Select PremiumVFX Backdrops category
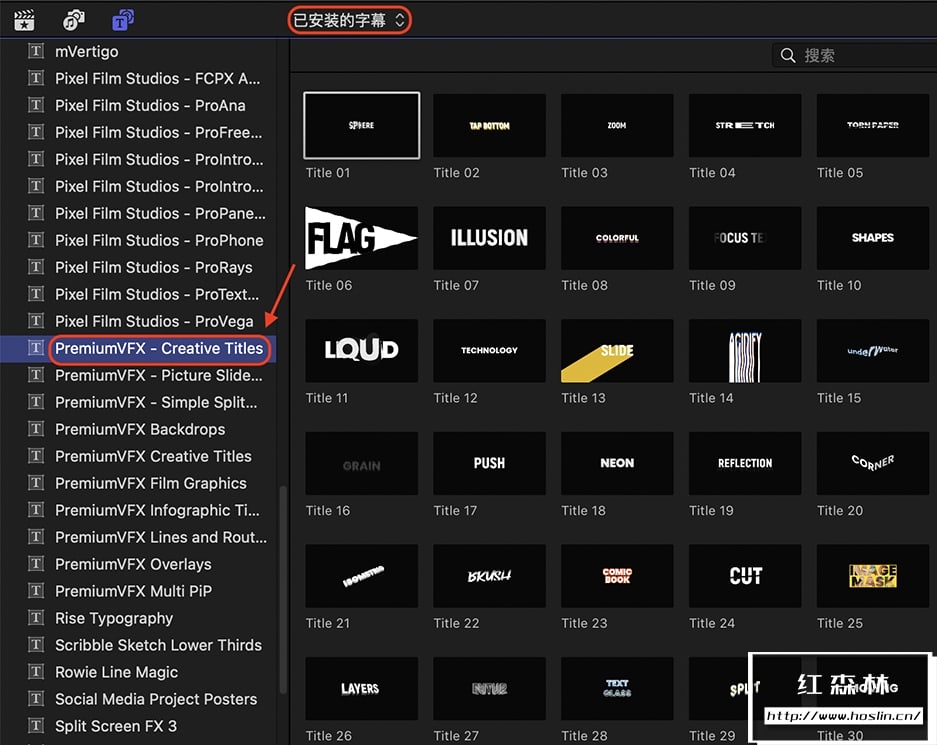This screenshot has height=745, width=937. (138, 429)
